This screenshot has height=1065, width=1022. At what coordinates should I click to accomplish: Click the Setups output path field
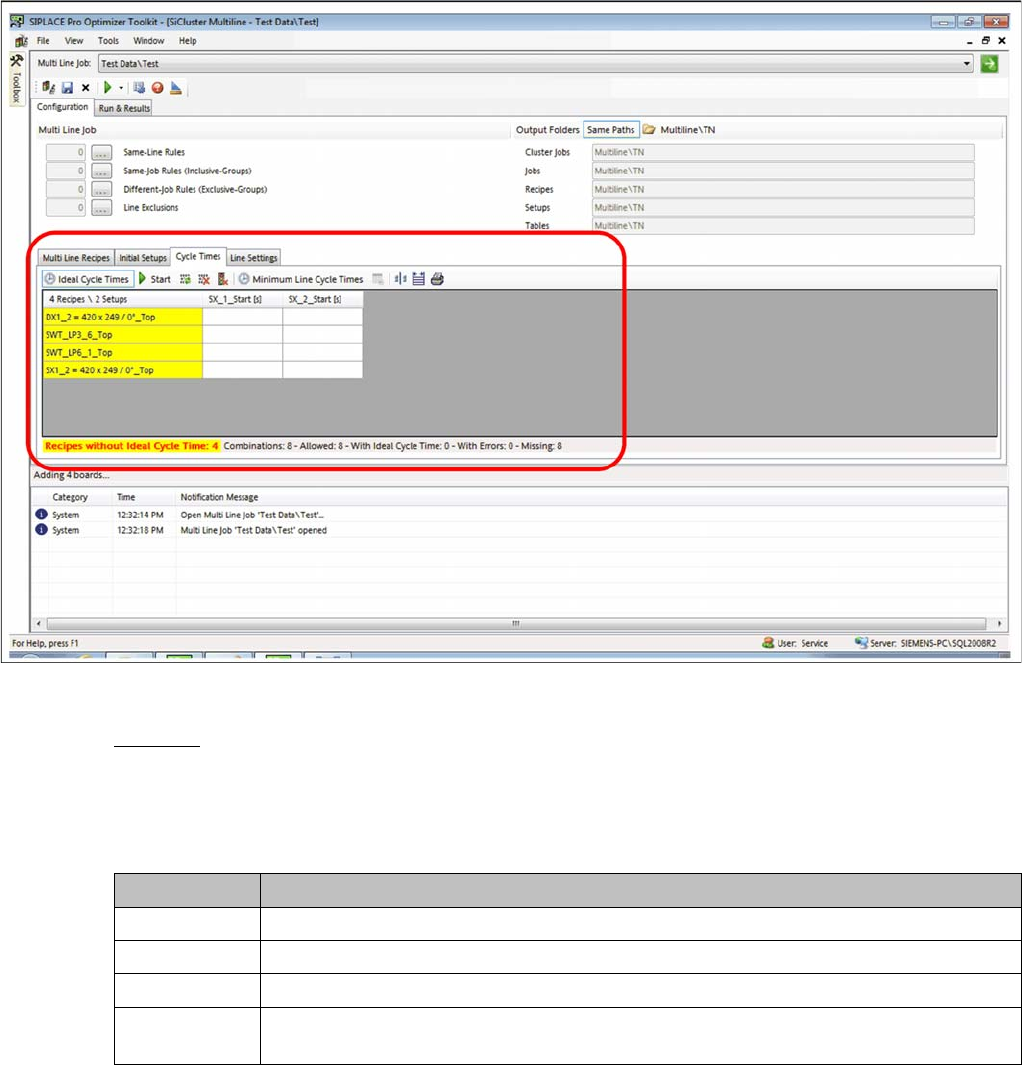pos(782,208)
